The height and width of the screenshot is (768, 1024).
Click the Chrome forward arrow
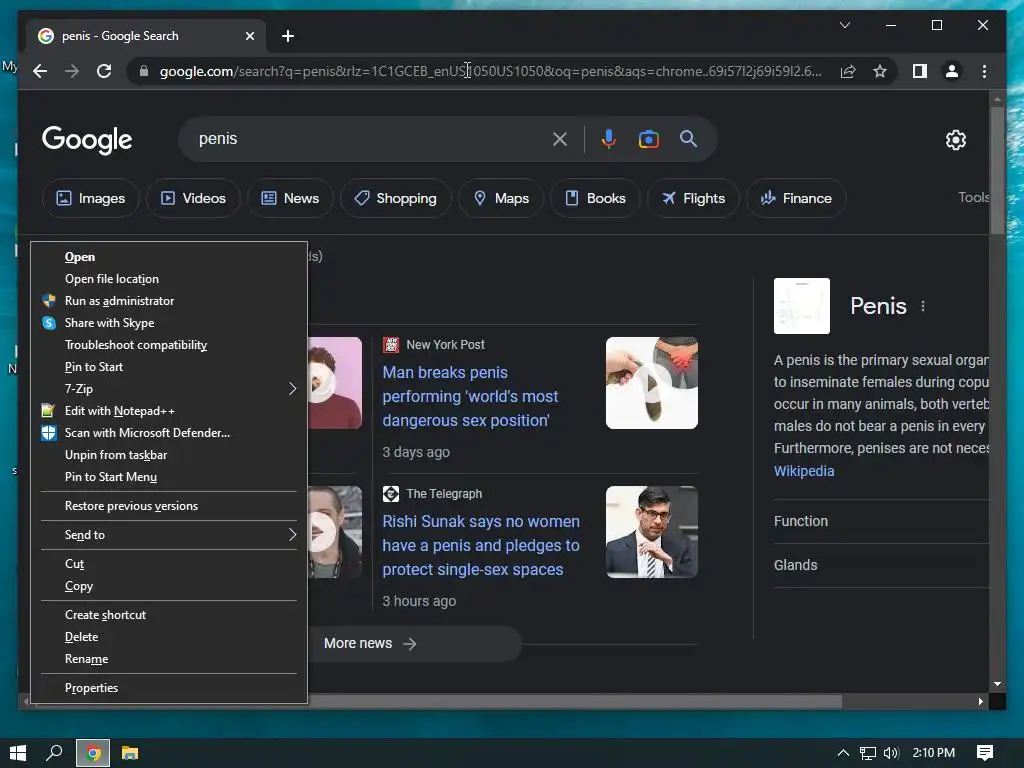(x=72, y=71)
